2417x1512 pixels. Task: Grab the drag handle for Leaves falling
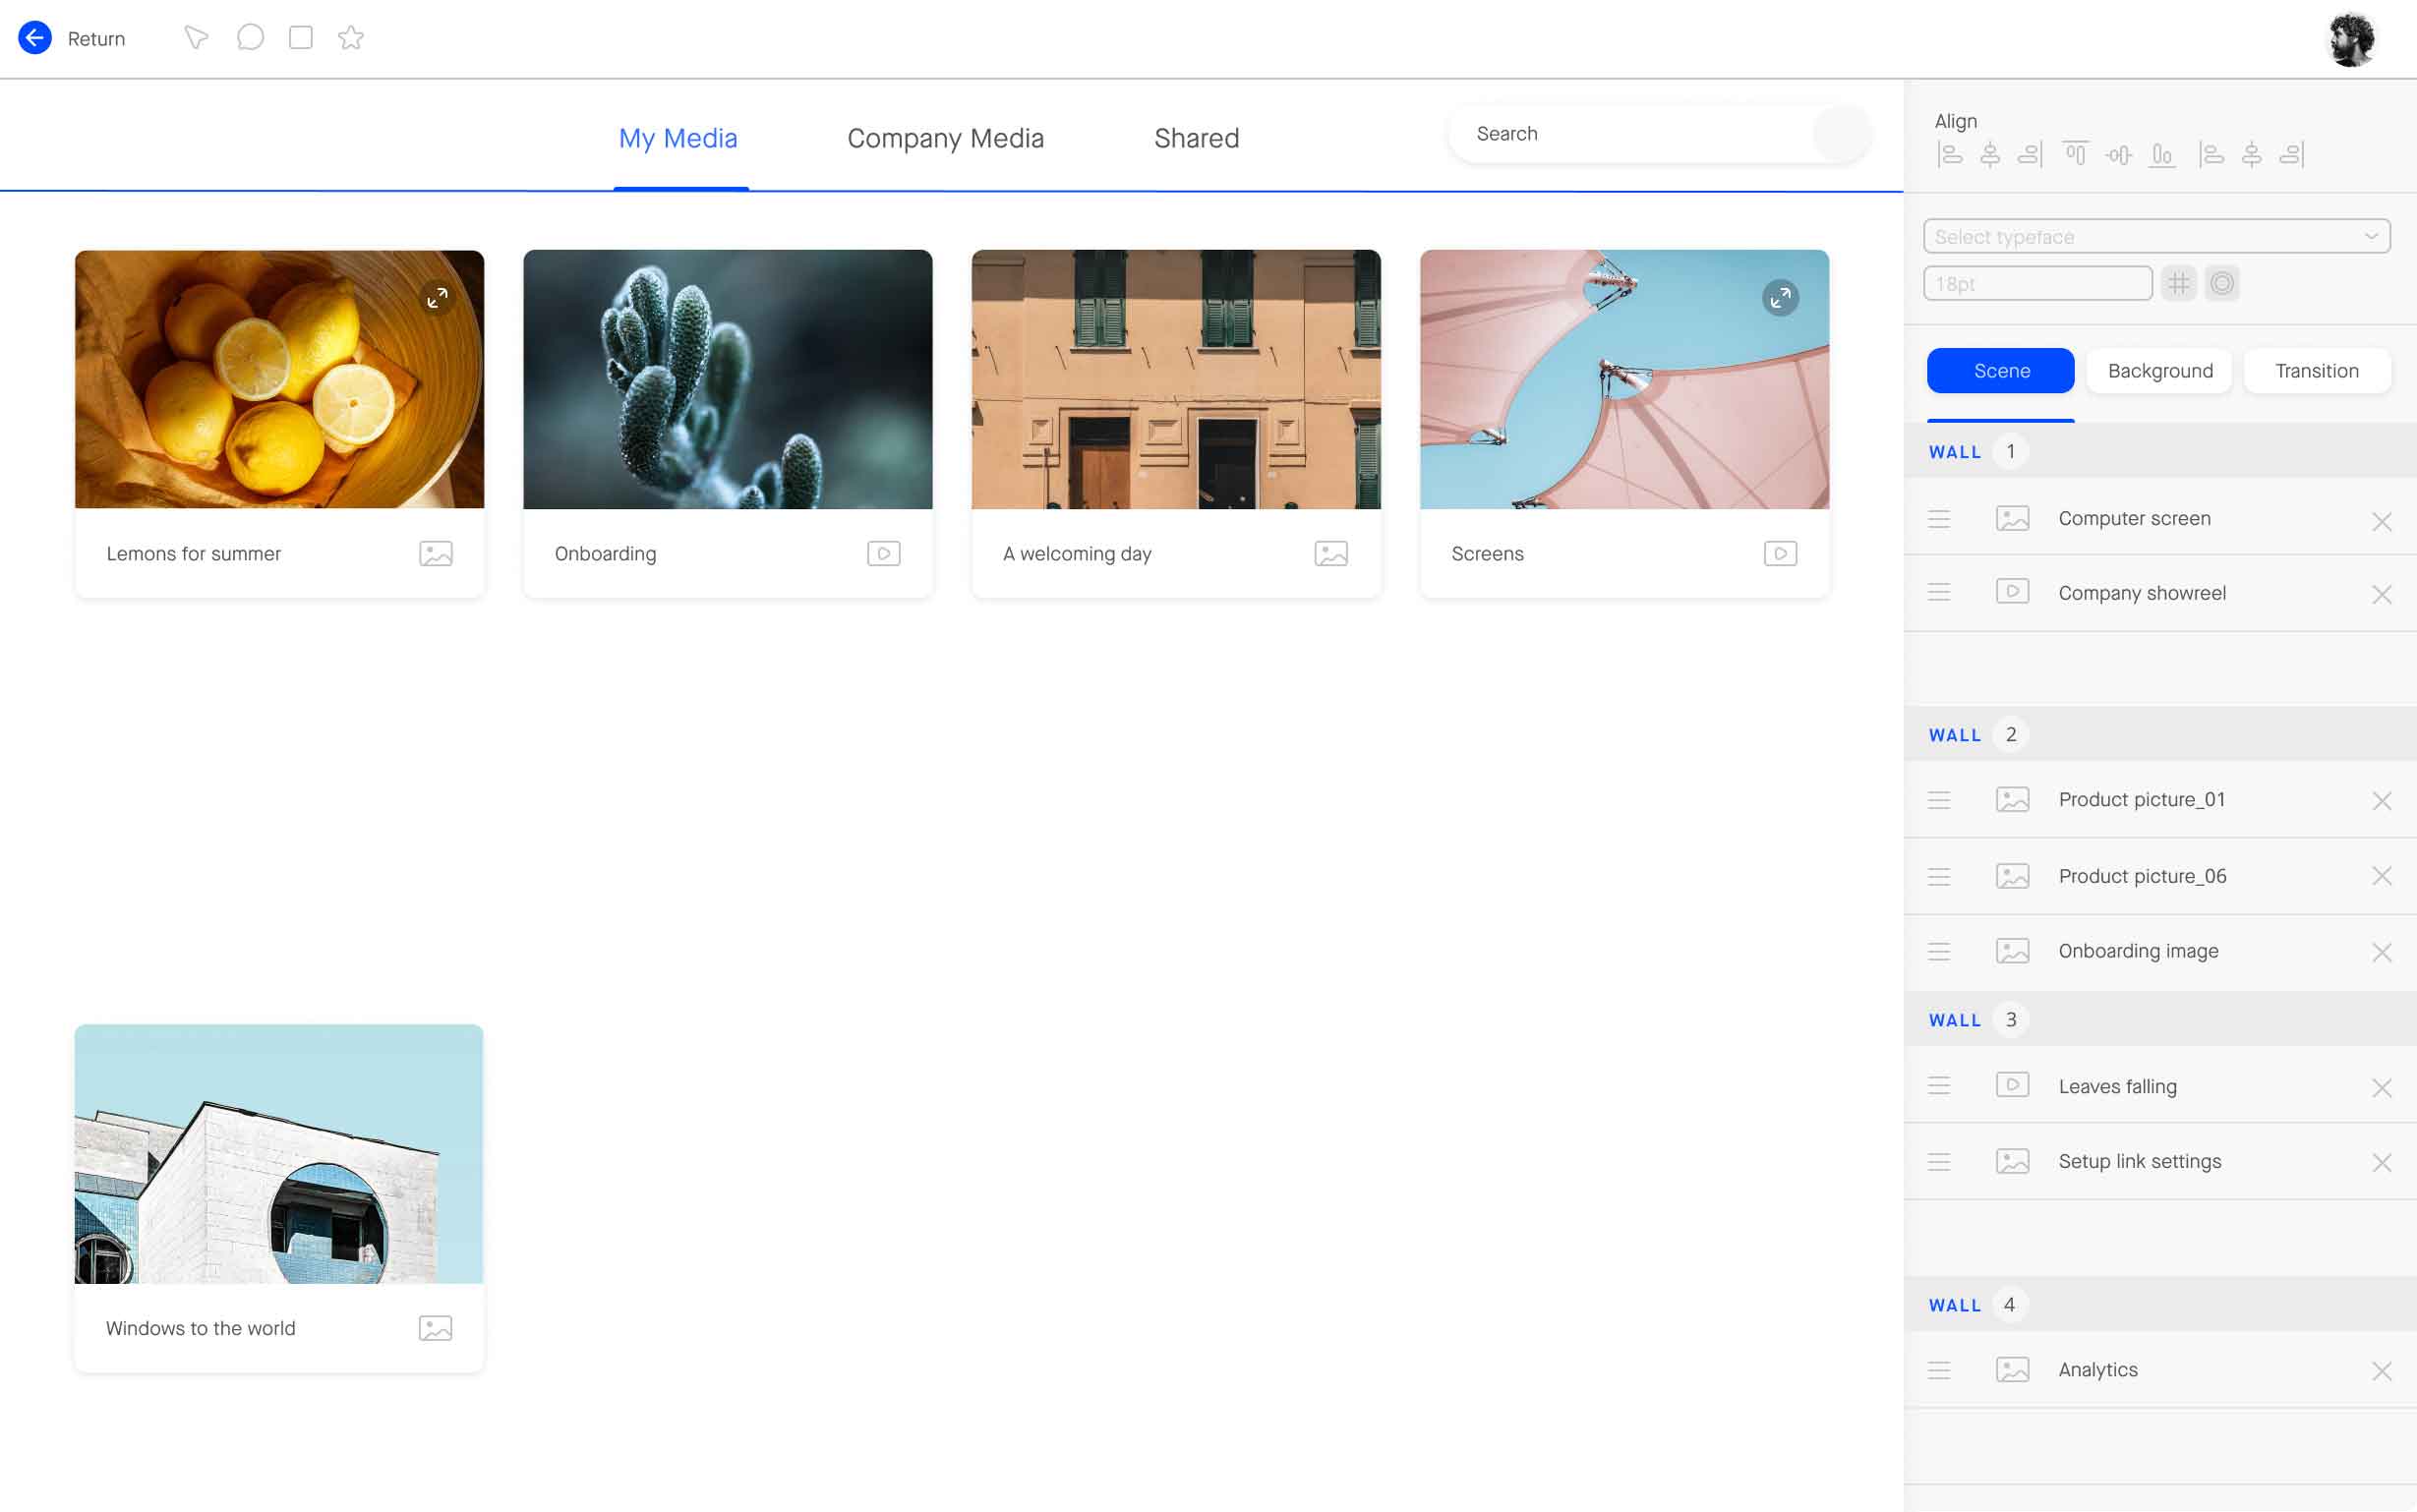pyautogui.click(x=1939, y=1086)
